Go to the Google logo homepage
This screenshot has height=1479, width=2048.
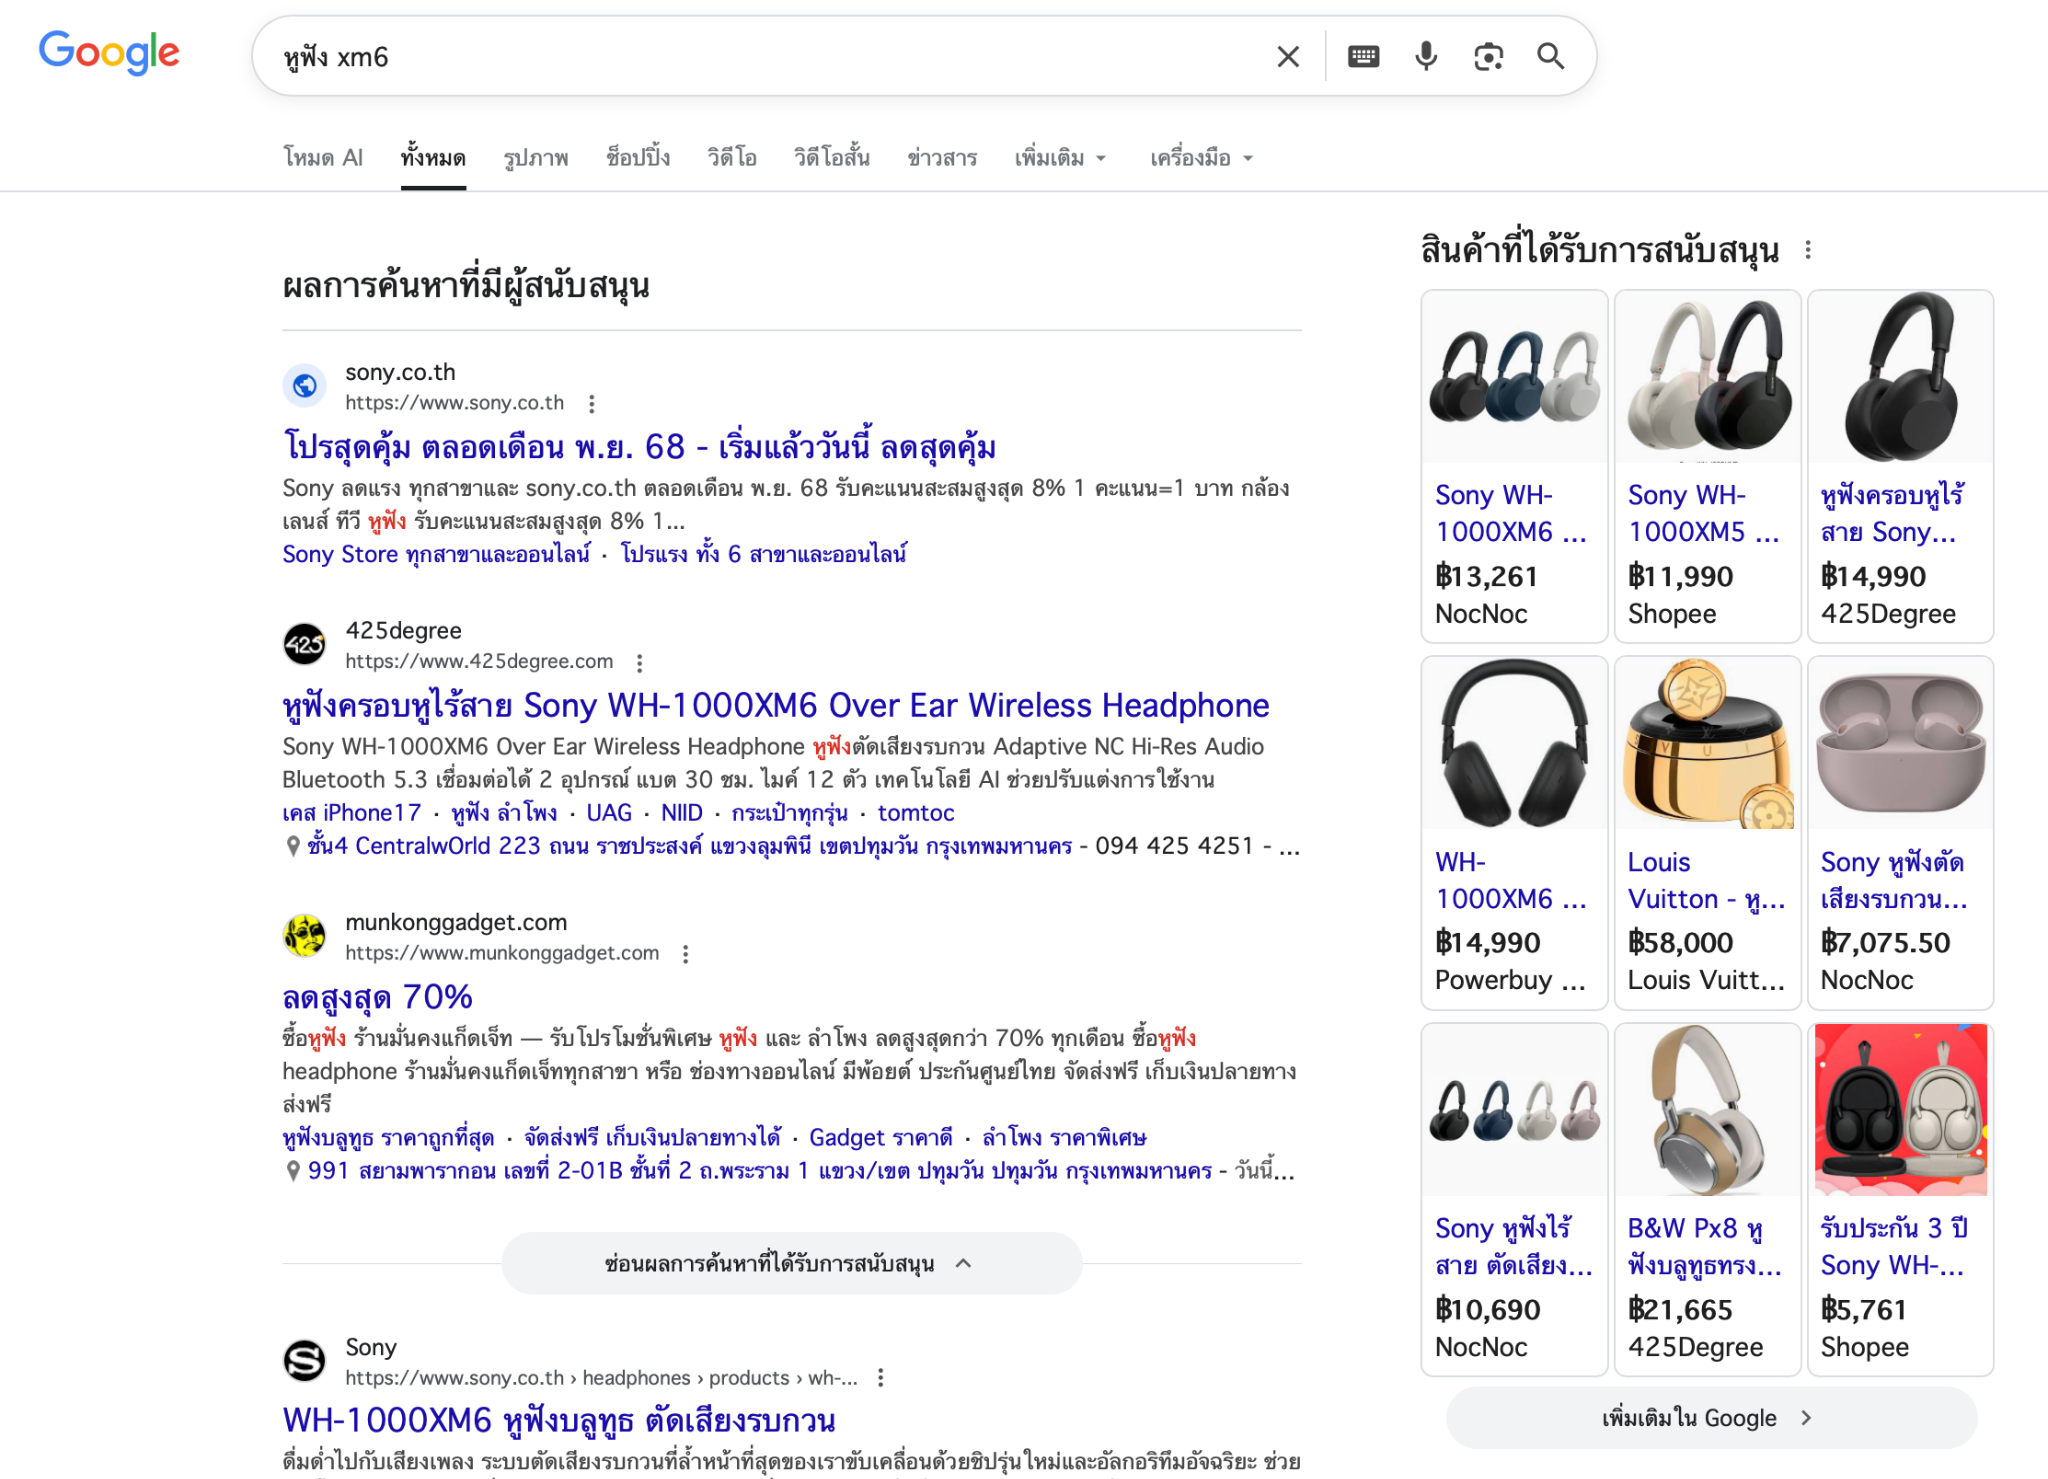[109, 52]
